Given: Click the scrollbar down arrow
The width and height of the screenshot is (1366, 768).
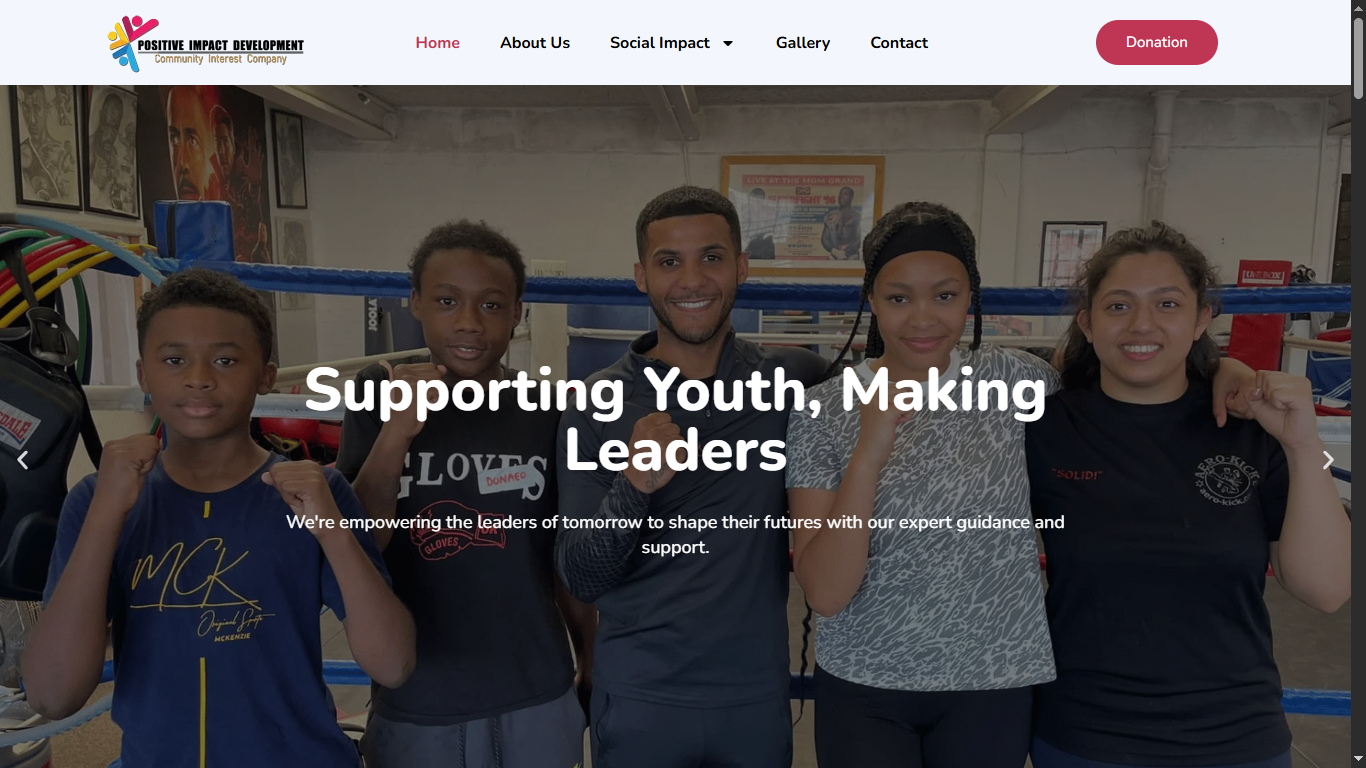Looking at the screenshot, I should click(x=1358, y=760).
